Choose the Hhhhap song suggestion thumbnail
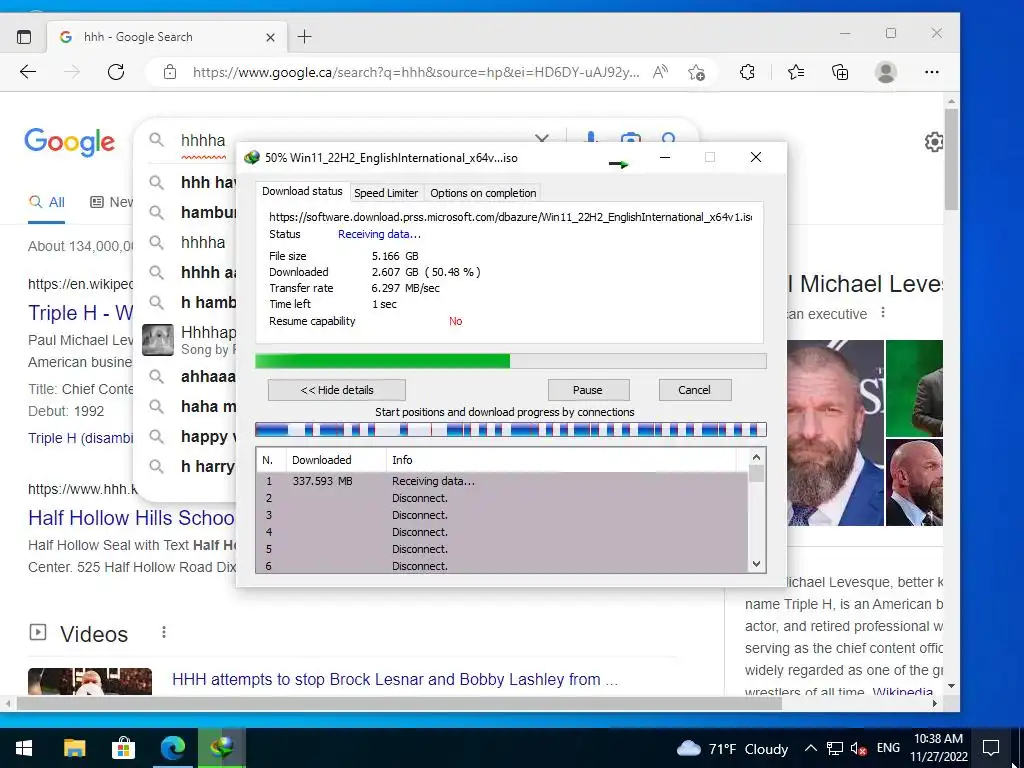Image resolution: width=1024 pixels, height=768 pixels. [158, 340]
